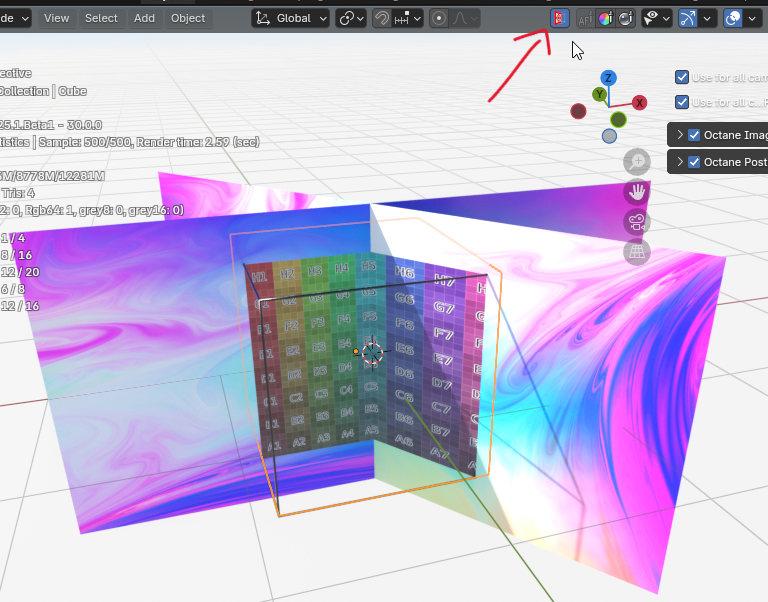Click the red Octane camera view icon
768x602 pixels.
[559, 19]
